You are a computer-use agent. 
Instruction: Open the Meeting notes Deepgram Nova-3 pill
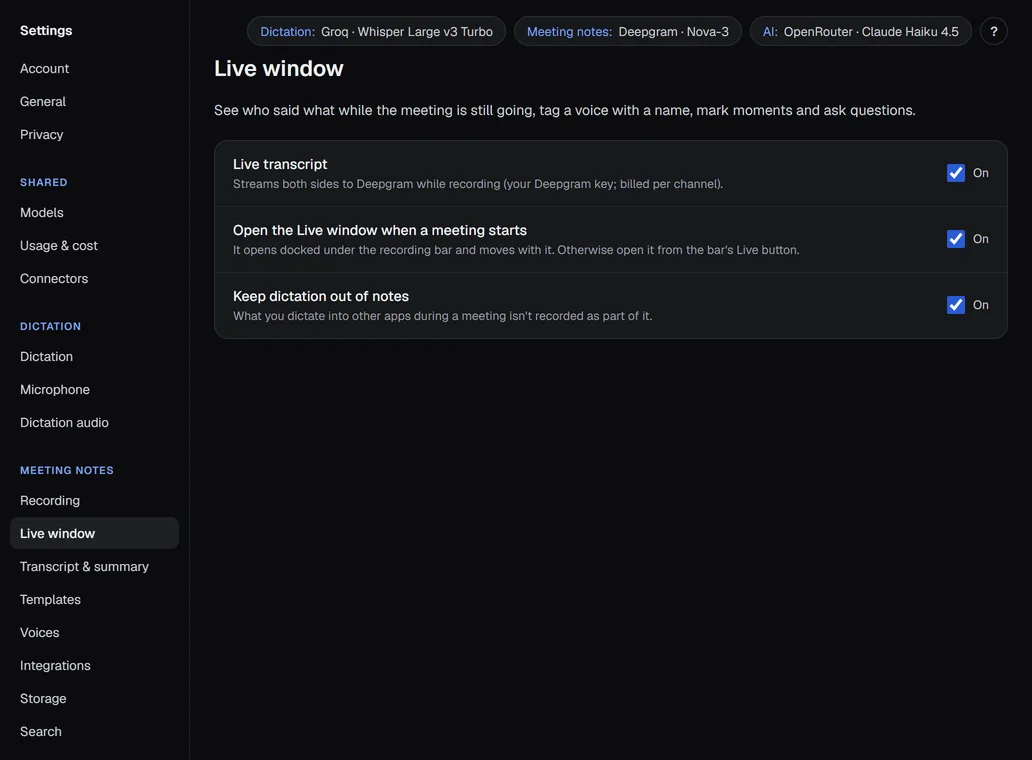pyautogui.click(x=627, y=31)
